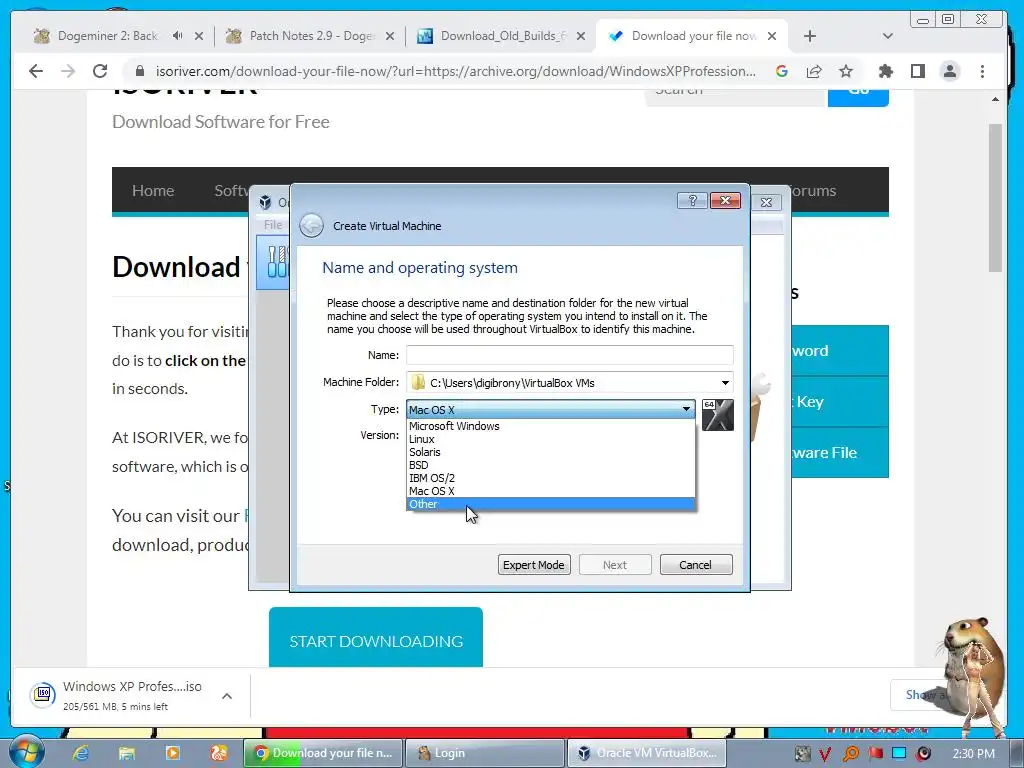The height and width of the screenshot is (768, 1024).
Task: Expand download item options chevron
Action: (x=227, y=696)
